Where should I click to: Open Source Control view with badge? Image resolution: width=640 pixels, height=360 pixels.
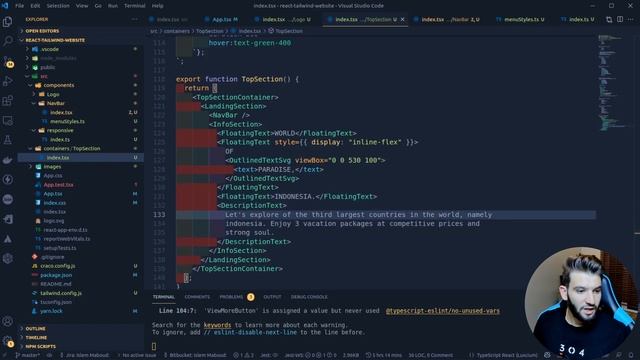tap(7, 61)
